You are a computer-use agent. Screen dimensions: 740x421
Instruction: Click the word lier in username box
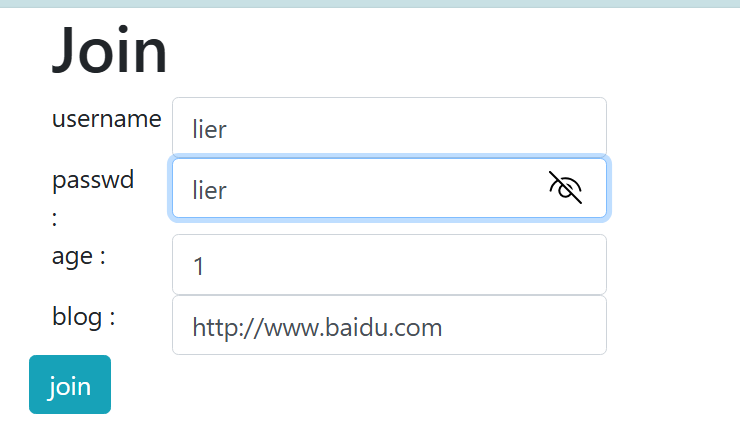coord(210,129)
